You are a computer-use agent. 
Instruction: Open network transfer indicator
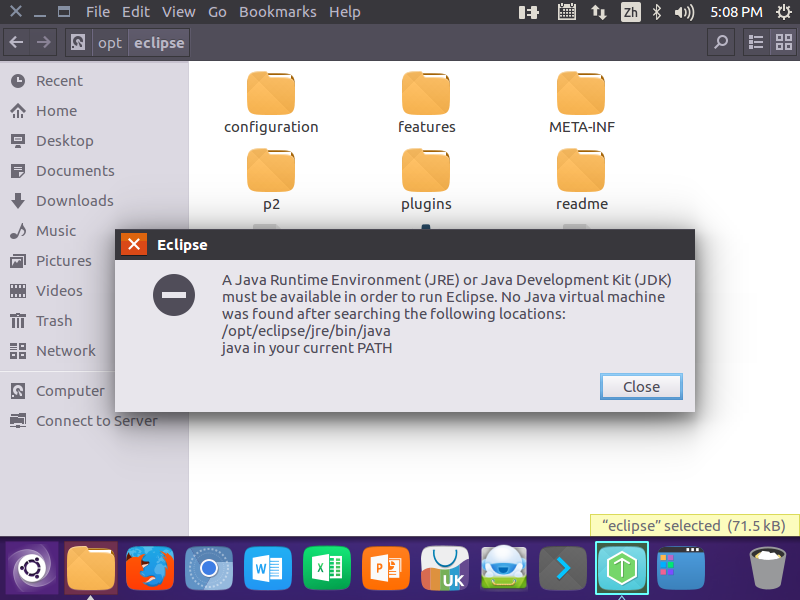coord(599,12)
